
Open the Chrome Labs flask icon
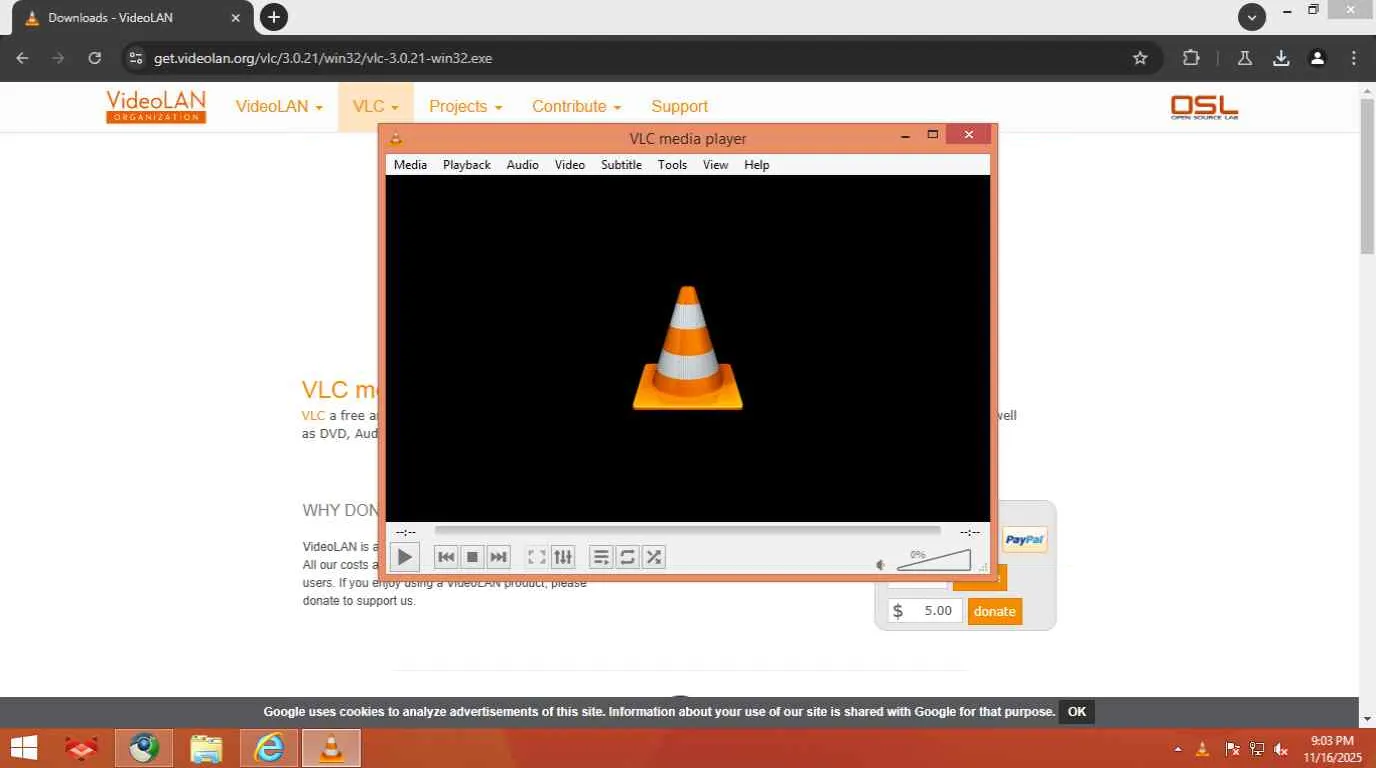[1245, 58]
